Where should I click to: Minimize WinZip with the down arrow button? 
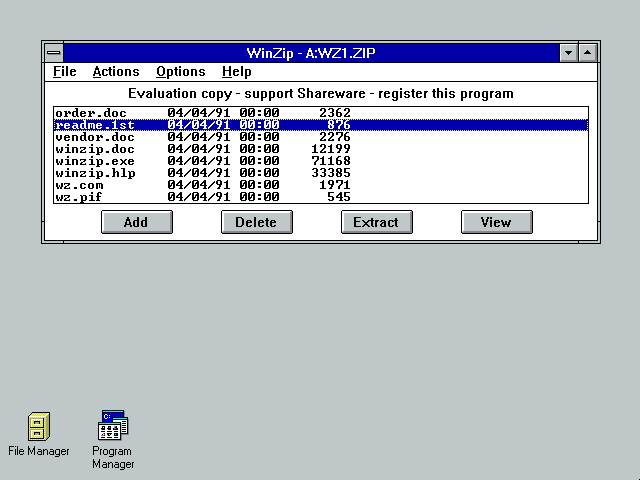click(568, 53)
